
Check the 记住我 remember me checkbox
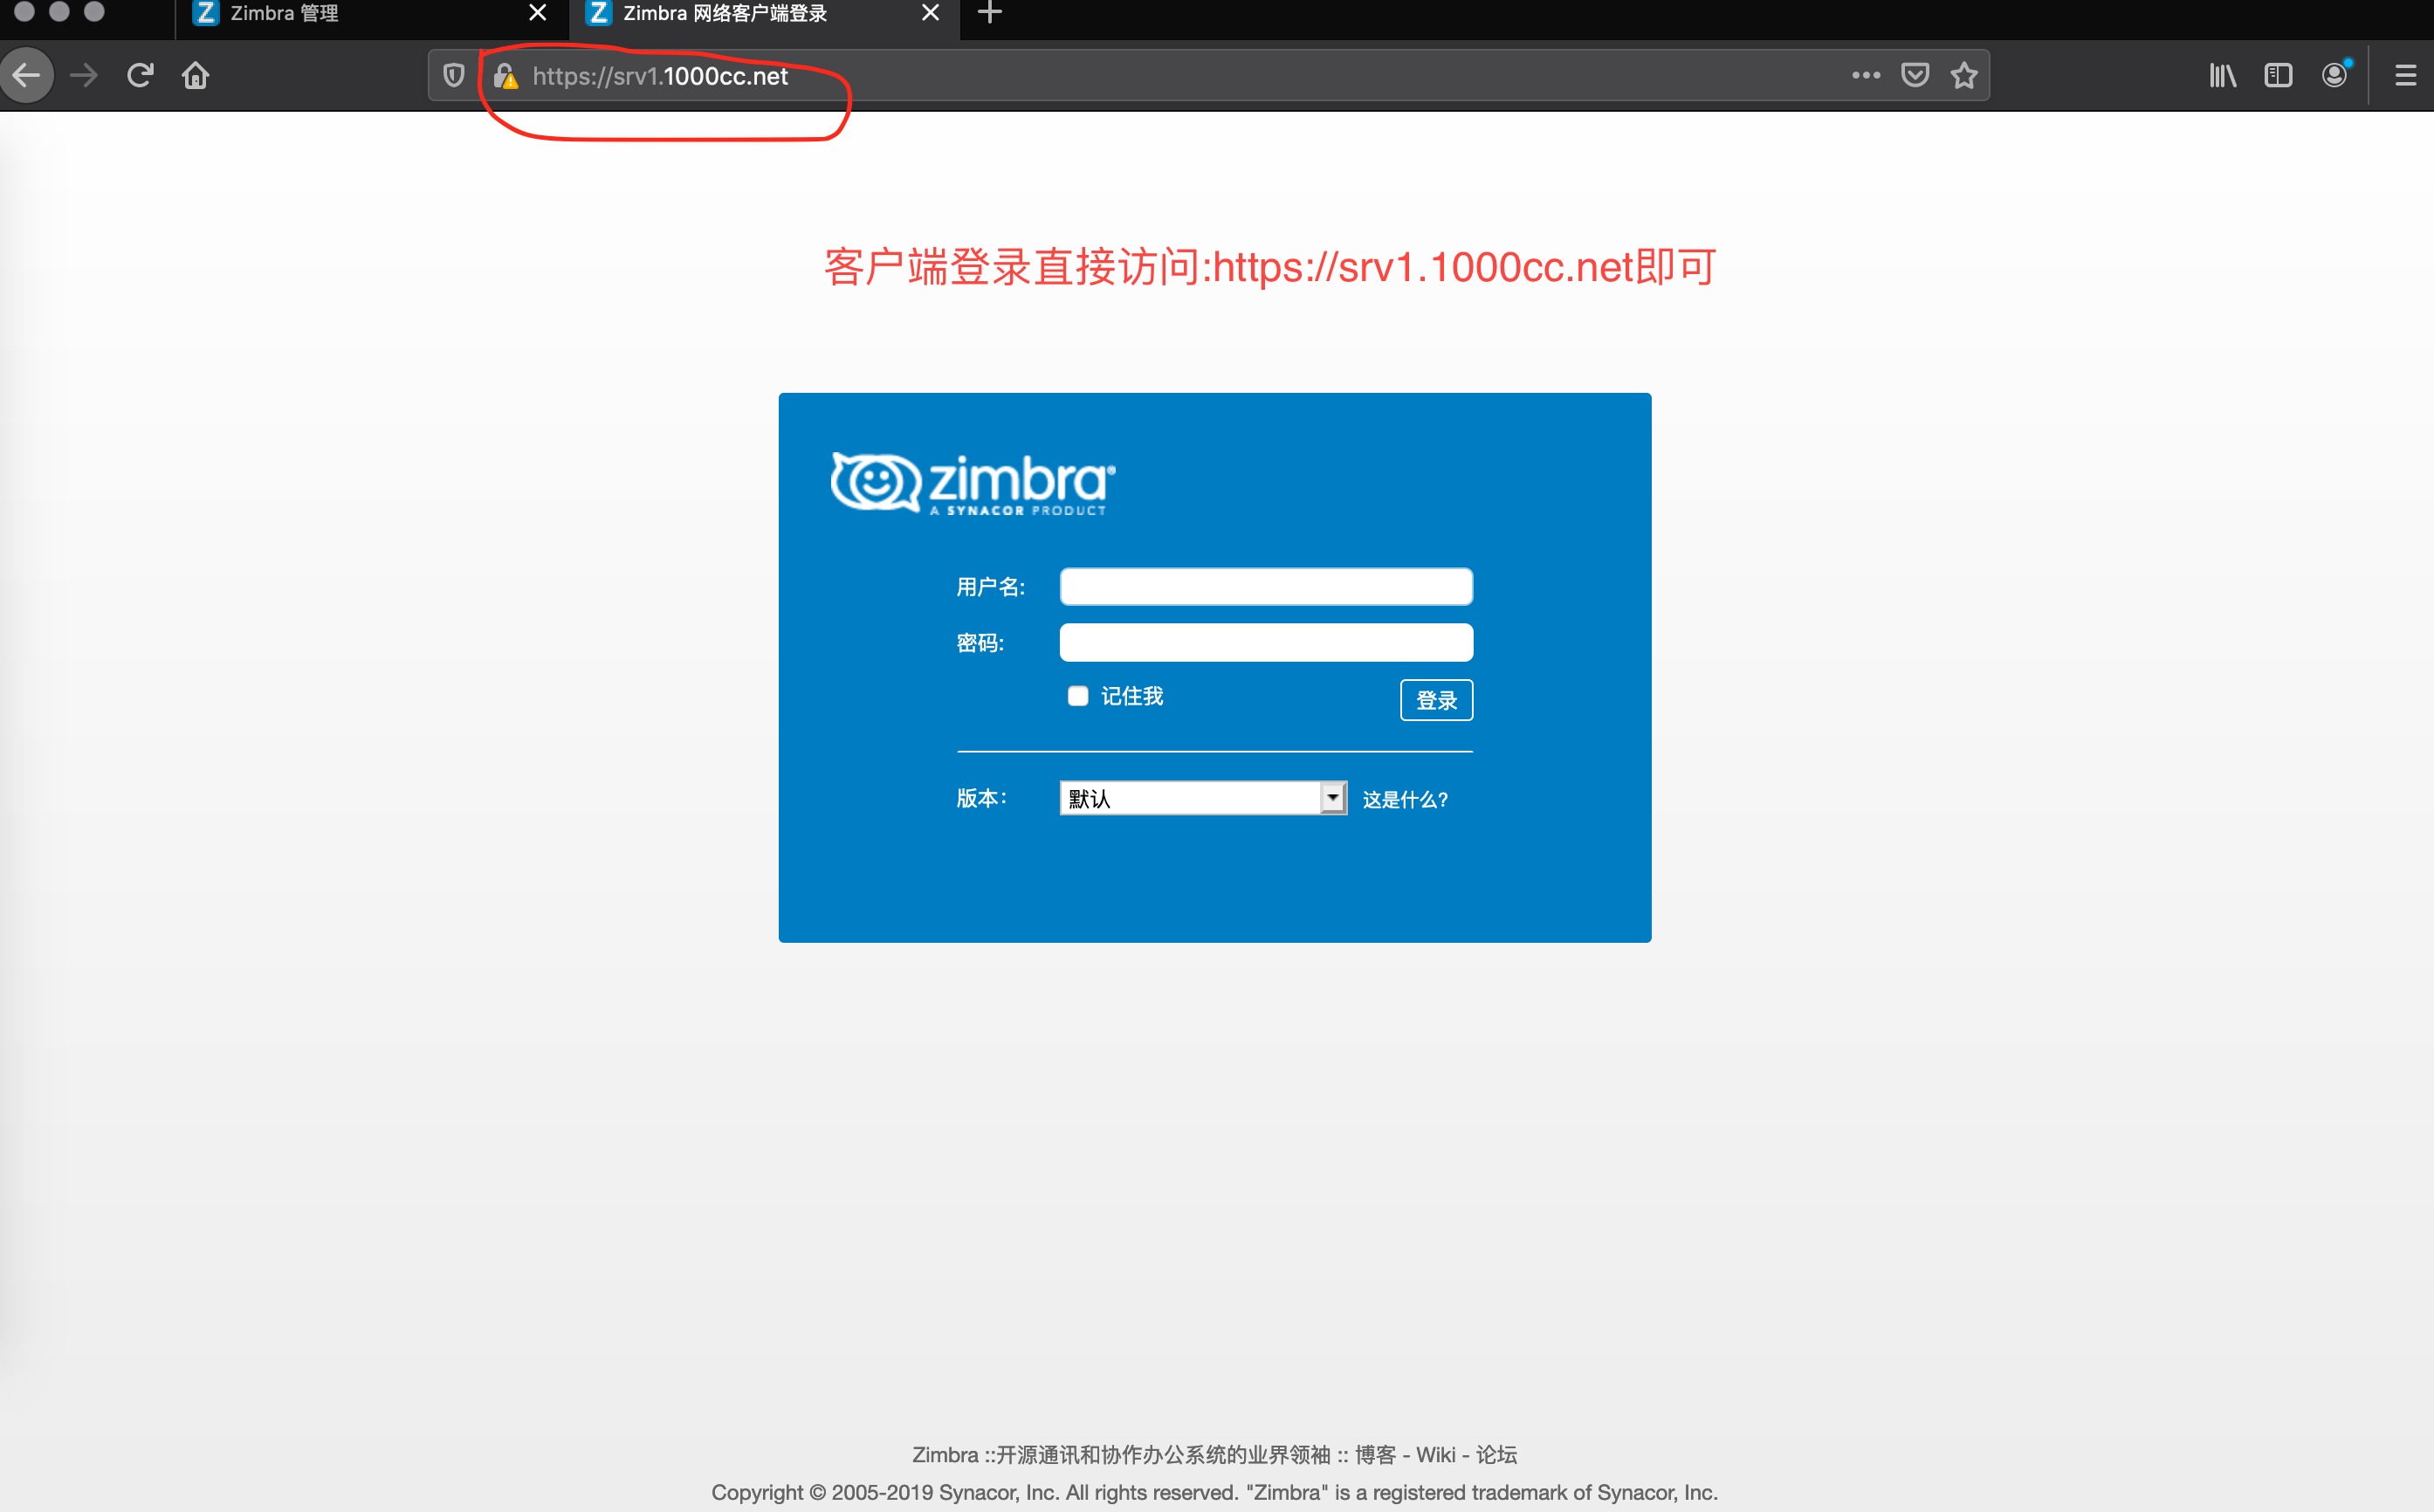(1077, 696)
